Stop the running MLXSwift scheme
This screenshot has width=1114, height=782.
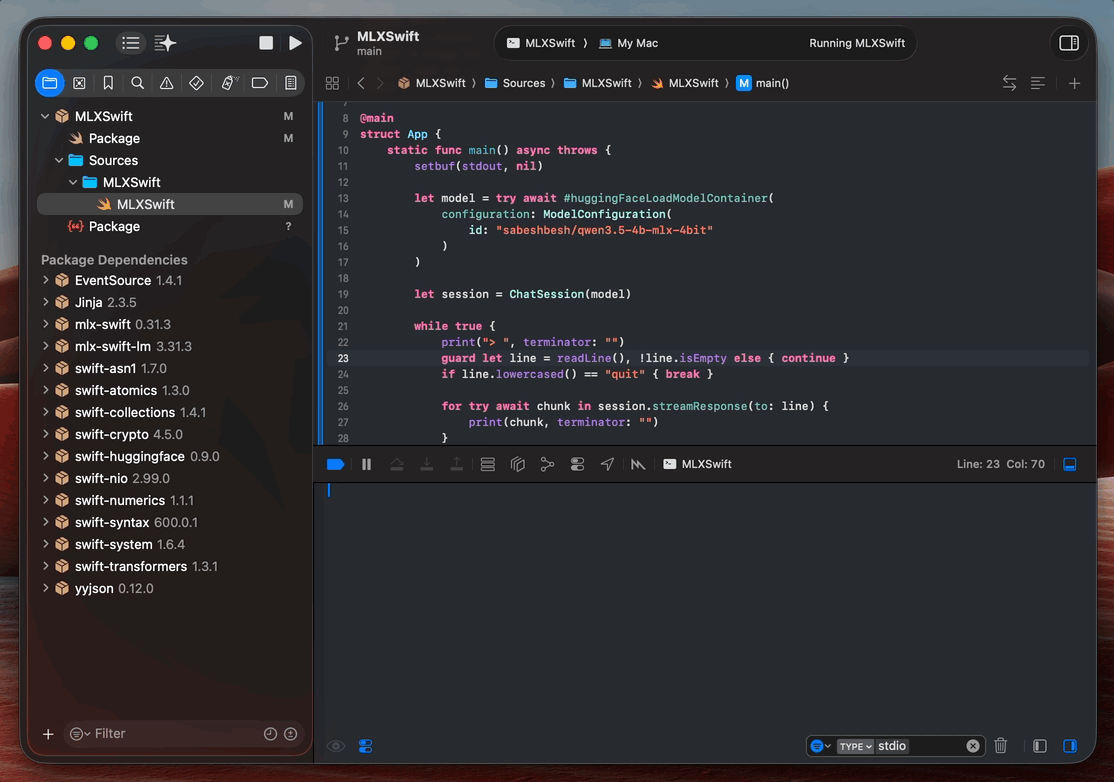(x=266, y=43)
